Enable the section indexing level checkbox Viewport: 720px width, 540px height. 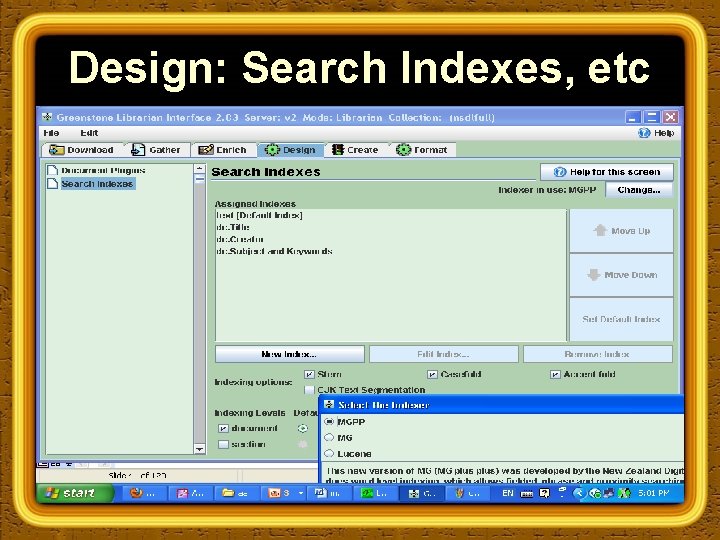223,444
